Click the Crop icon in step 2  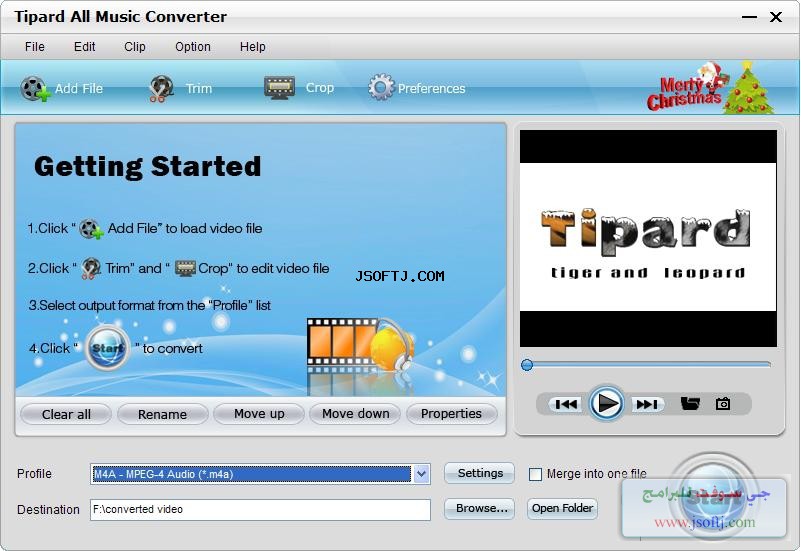(185, 268)
